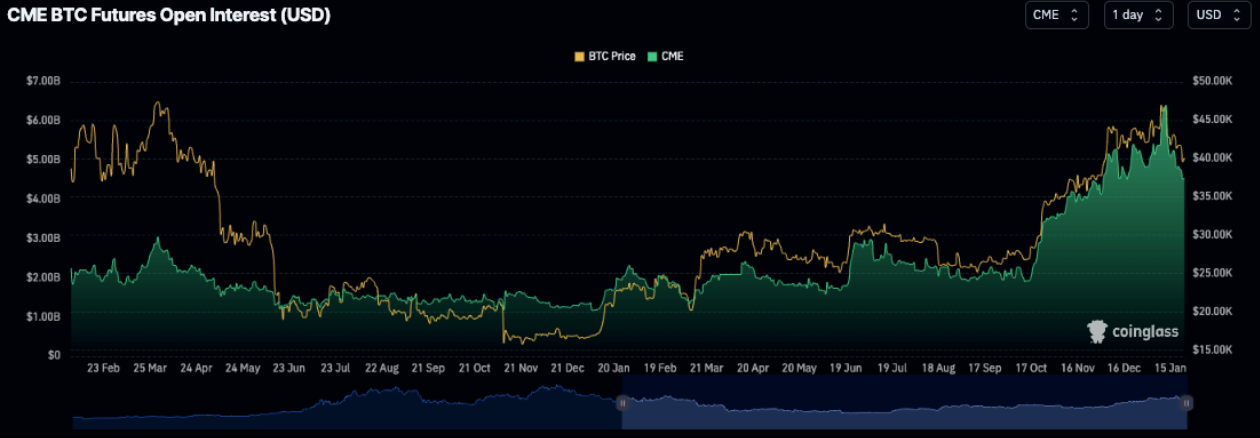The image size is (1260, 438).
Task: Click the 17 Oct date label
Action: point(1033,368)
